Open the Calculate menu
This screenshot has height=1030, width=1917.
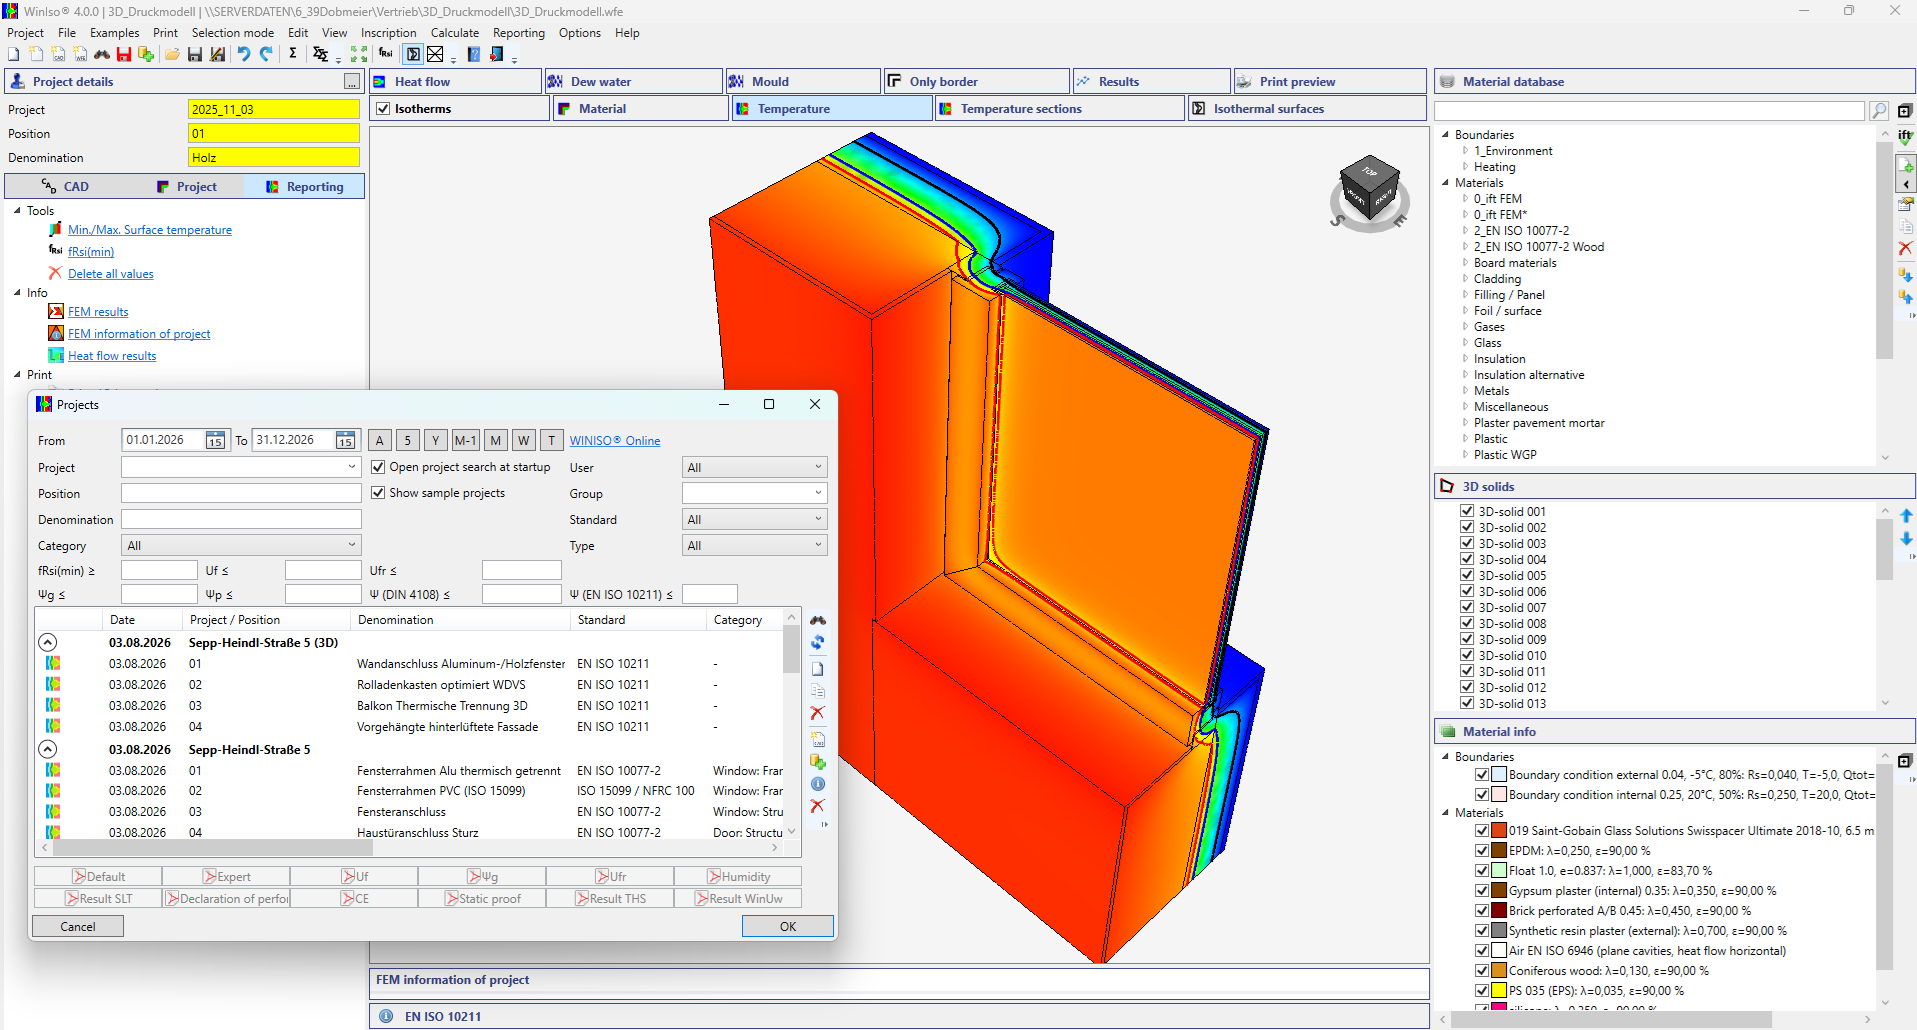coord(455,33)
